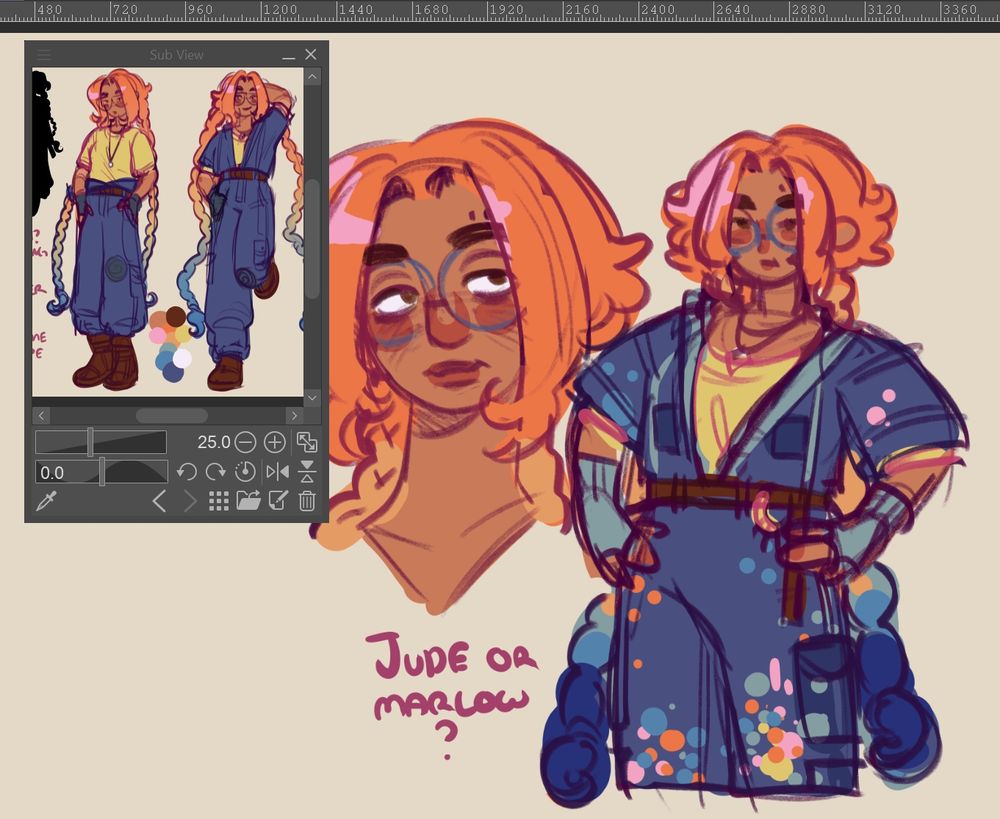Click the 3360 mark on the ruler
The width and height of the screenshot is (1000, 819).
tap(960, 10)
